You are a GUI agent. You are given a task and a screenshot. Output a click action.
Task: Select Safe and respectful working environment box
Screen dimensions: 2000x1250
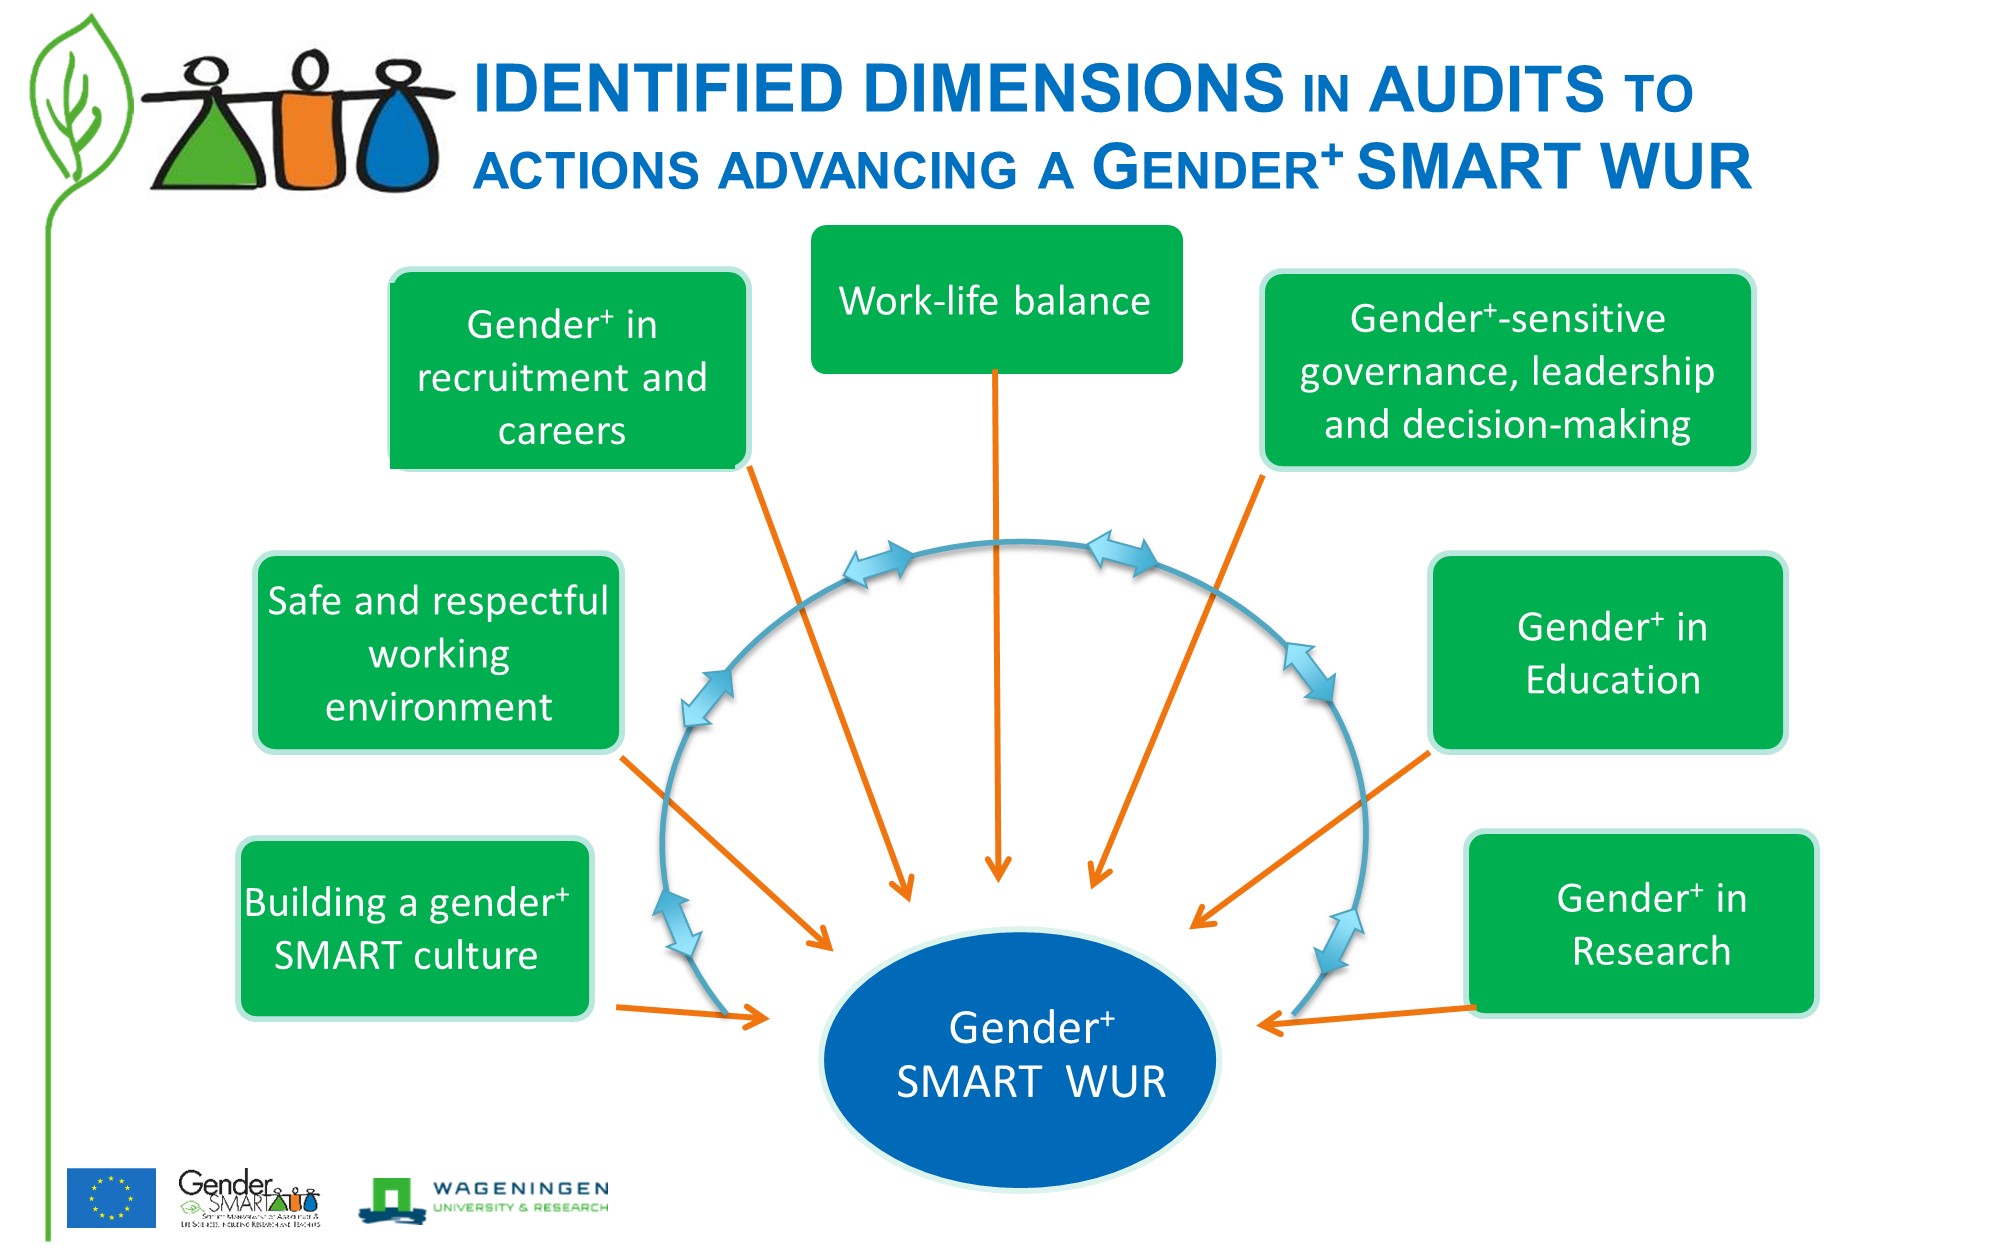(438, 653)
